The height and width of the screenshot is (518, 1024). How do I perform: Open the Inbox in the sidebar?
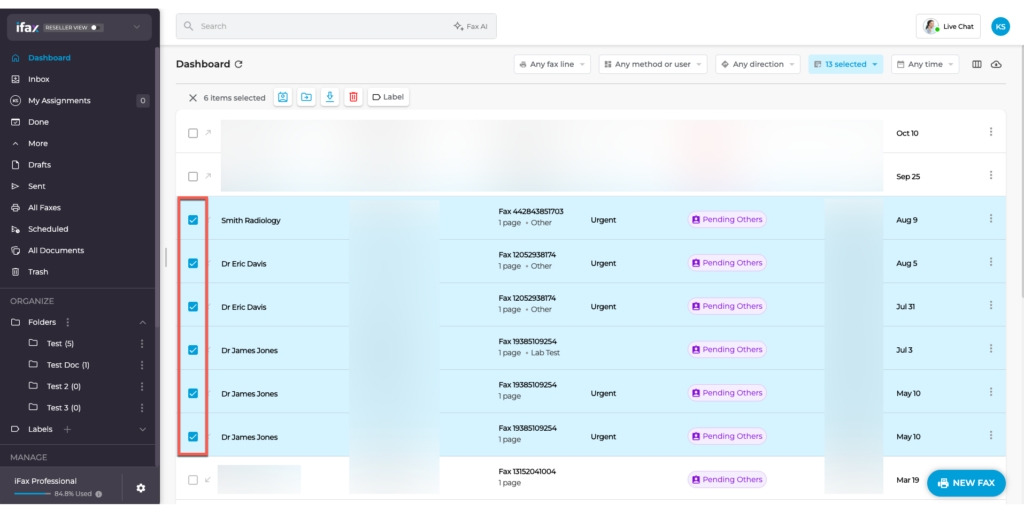pyautogui.click(x=39, y=79)
